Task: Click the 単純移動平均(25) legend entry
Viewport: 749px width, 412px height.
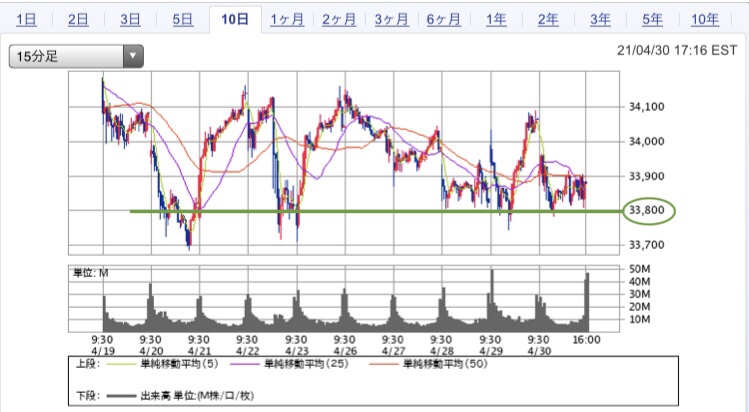Action: point(306,364)
